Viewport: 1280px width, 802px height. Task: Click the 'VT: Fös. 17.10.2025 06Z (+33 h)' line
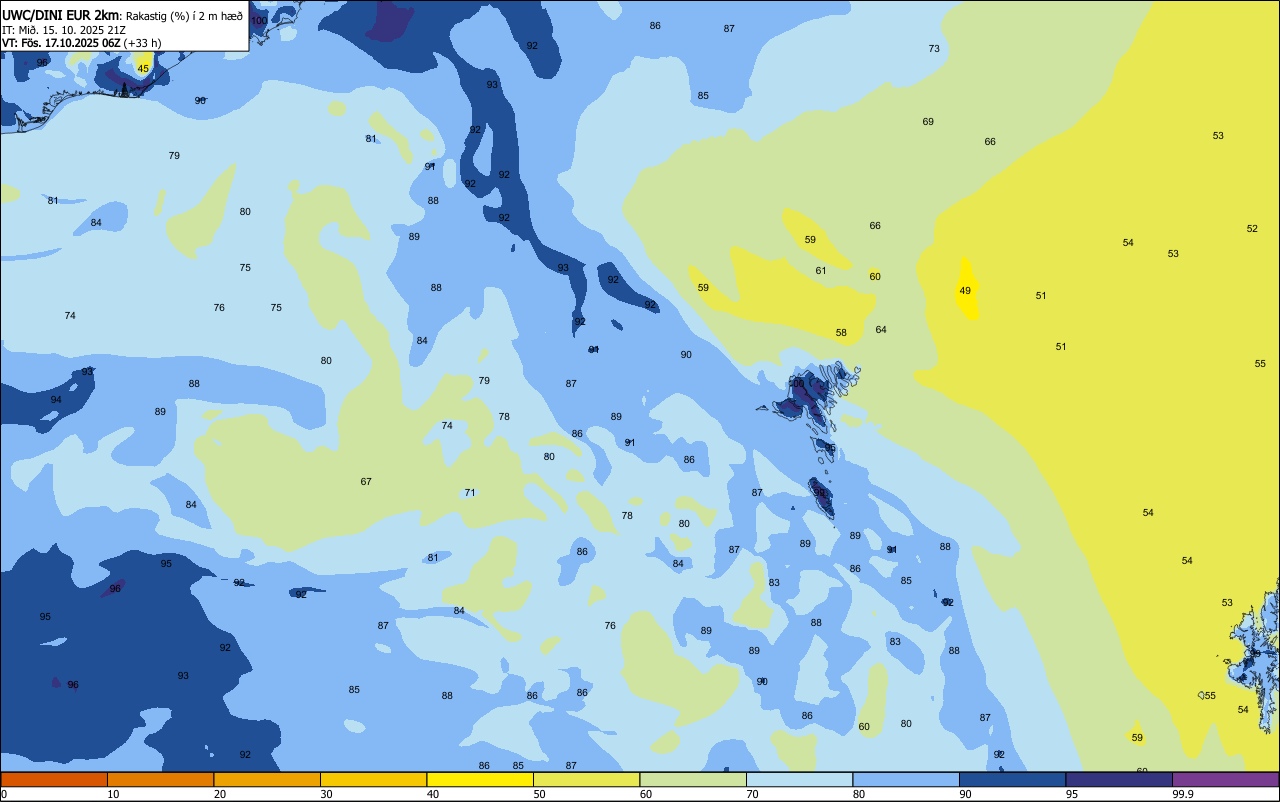pyautogui.click(x=81, y=43)
